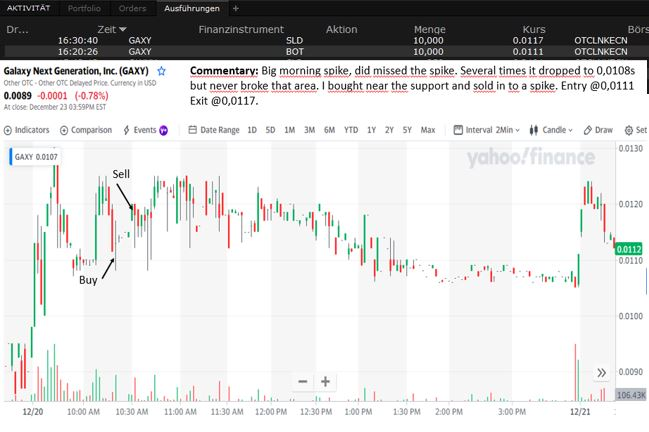Select the YTD range
The image size is (649, 432).
click(x=351, y=130)
